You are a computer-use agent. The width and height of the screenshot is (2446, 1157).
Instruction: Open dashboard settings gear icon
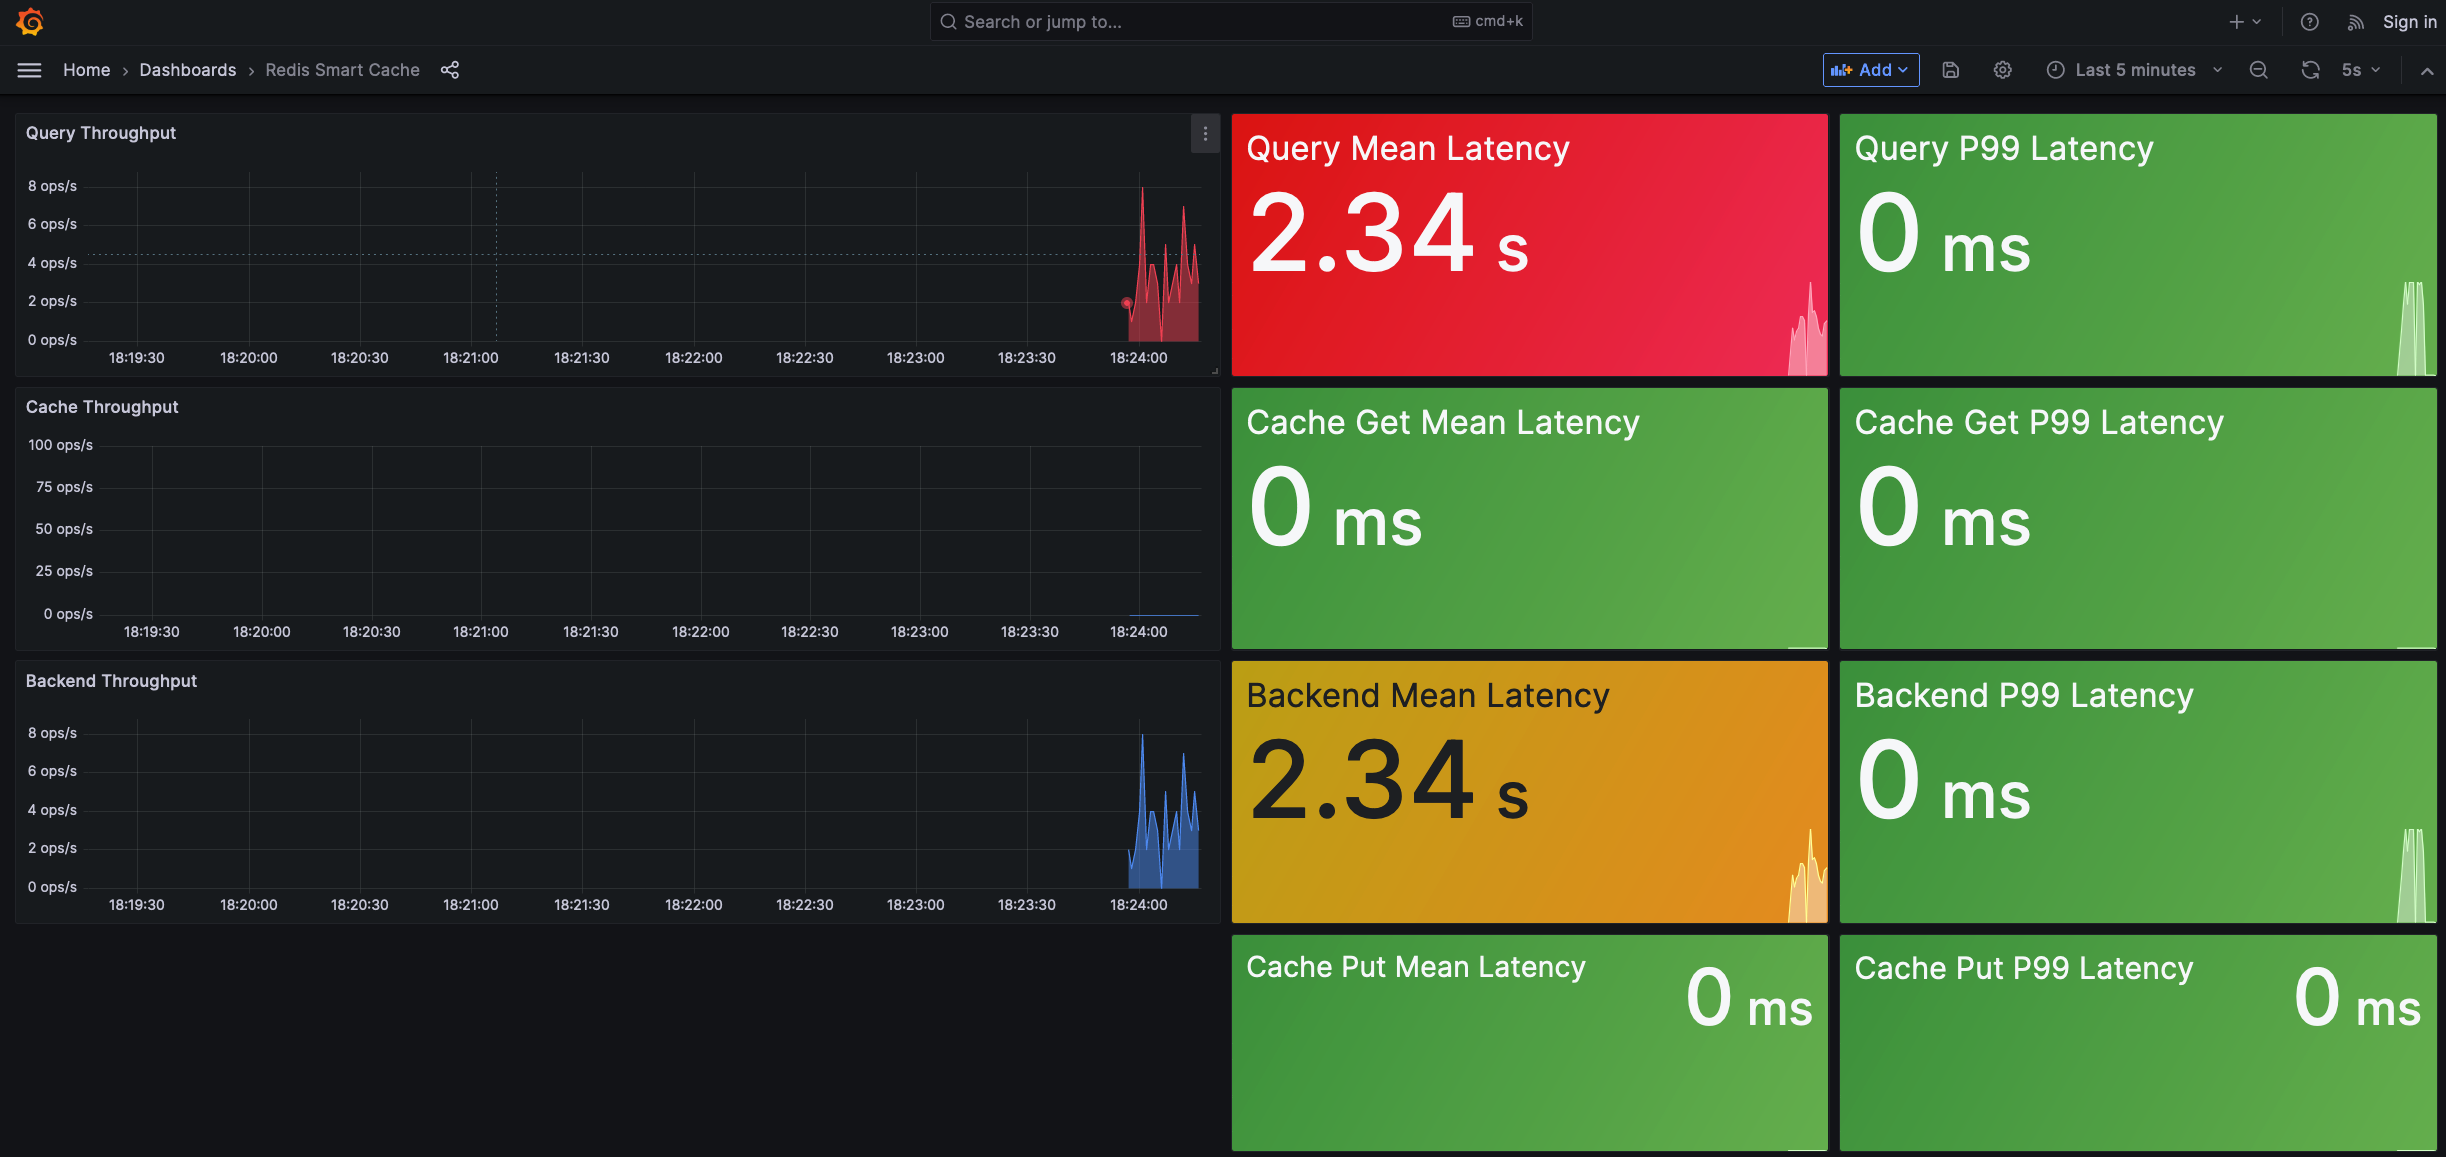pos(2002,70)
